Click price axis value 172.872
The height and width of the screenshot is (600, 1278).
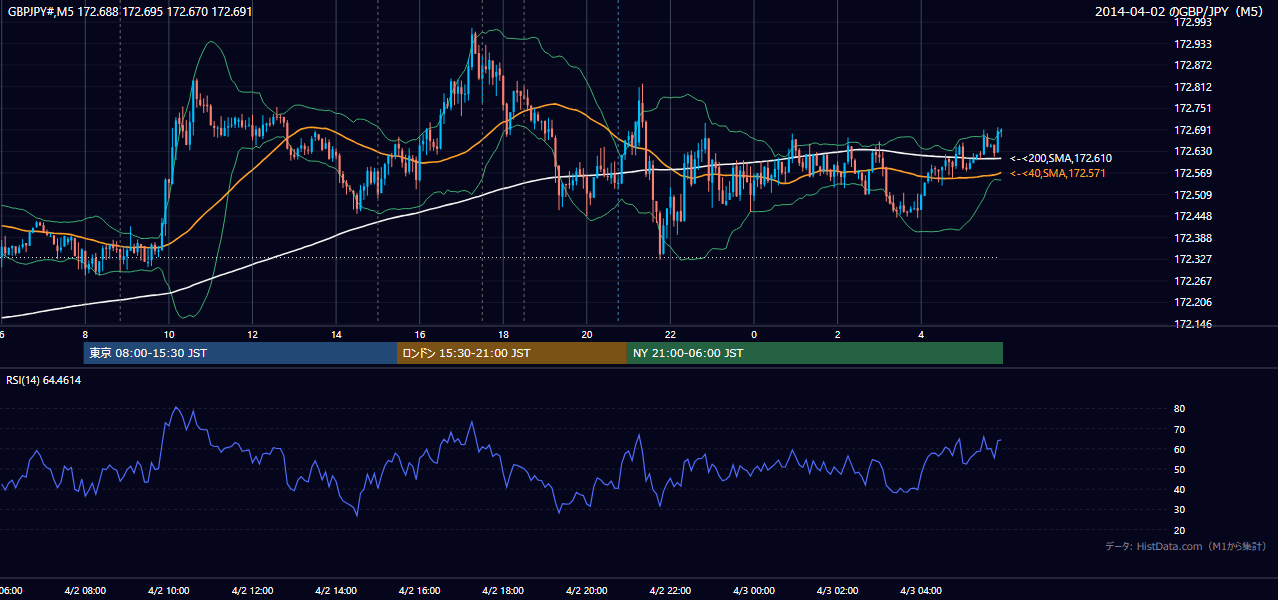click(x=1192, y=65)
